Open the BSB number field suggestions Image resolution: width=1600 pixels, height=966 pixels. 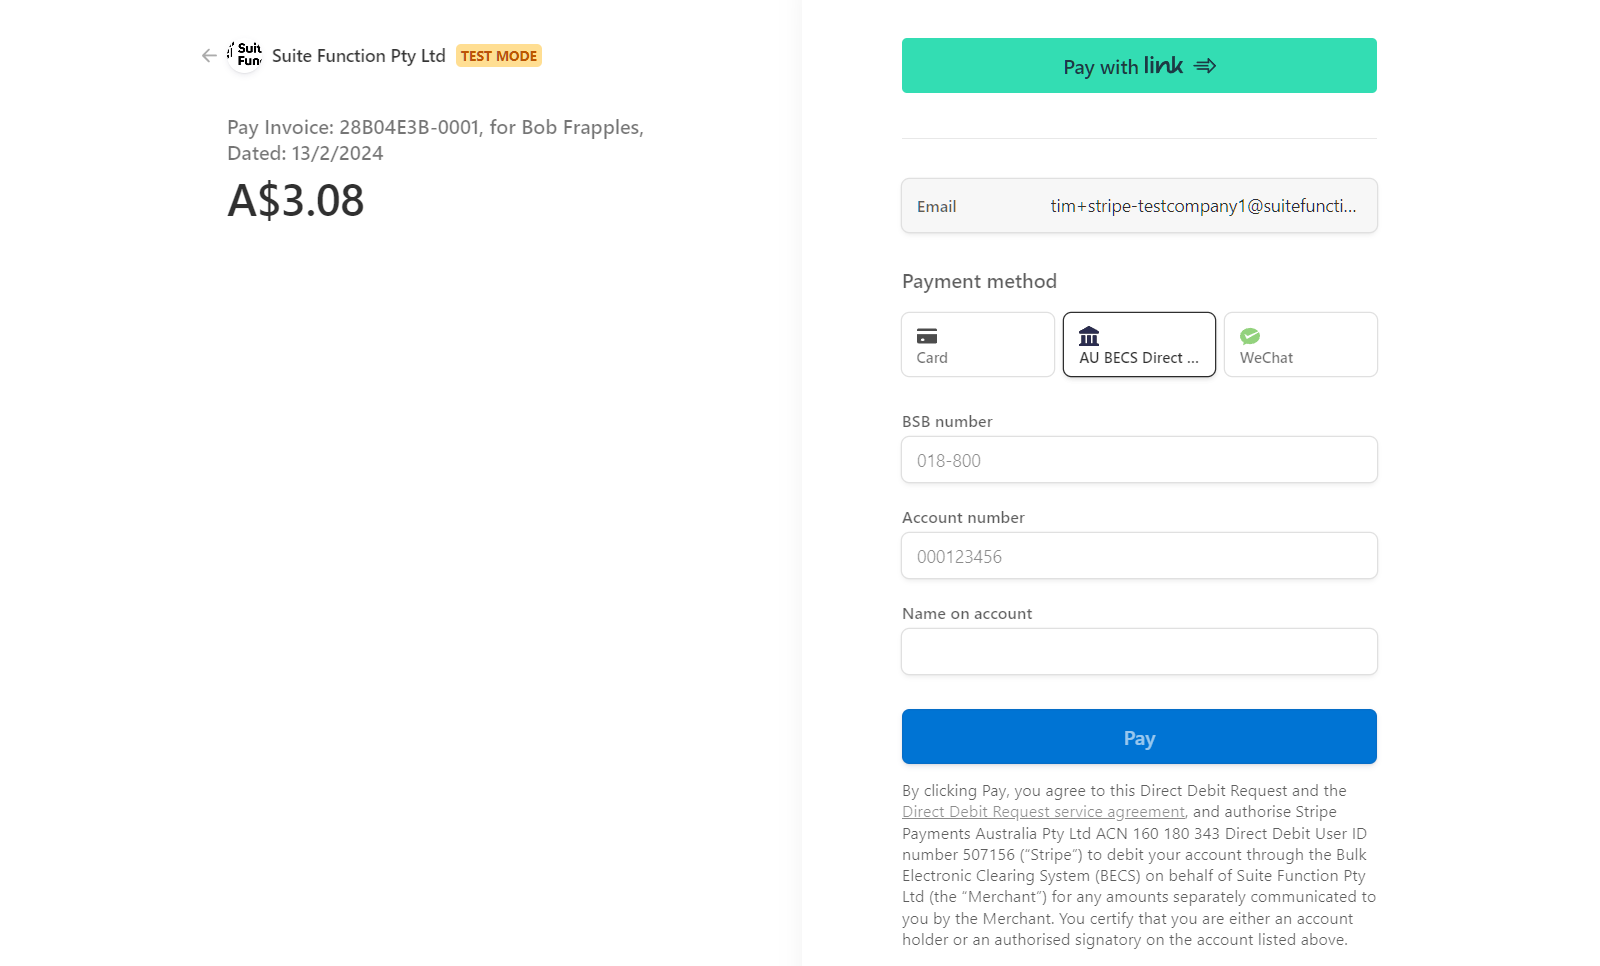(x=1139, y=460)
